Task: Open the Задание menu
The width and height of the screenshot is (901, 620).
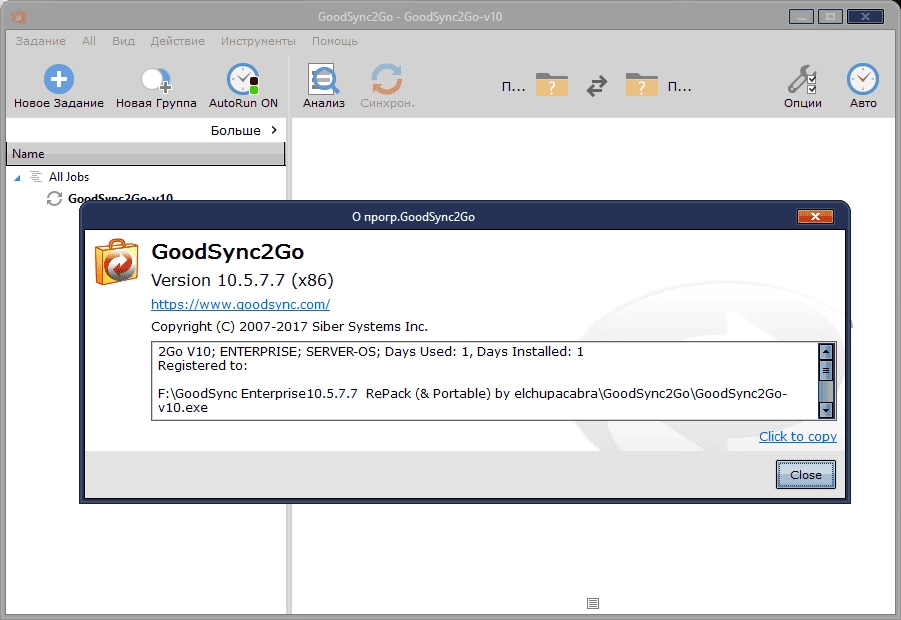Action: tap(40, 41)
